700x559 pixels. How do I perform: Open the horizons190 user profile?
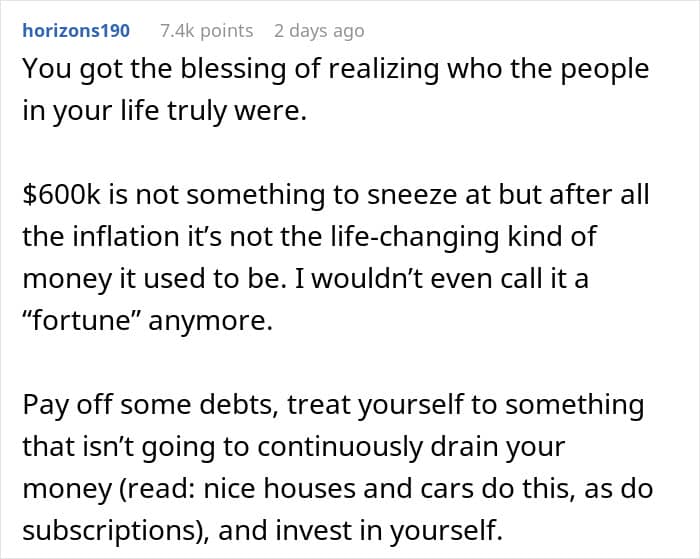[x=76, y=31]
